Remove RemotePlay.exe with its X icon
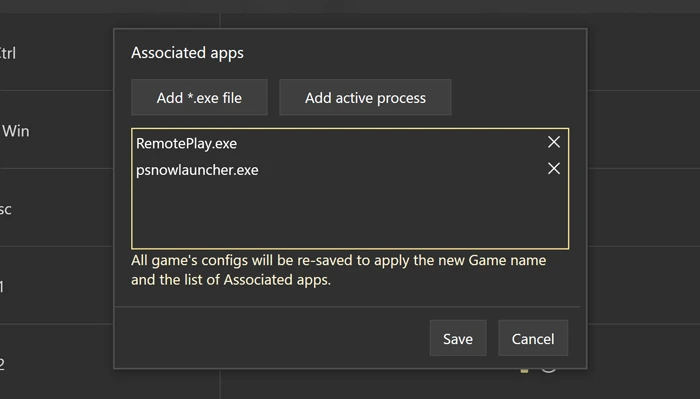This screenshot has width=700, height=399. 554,142
